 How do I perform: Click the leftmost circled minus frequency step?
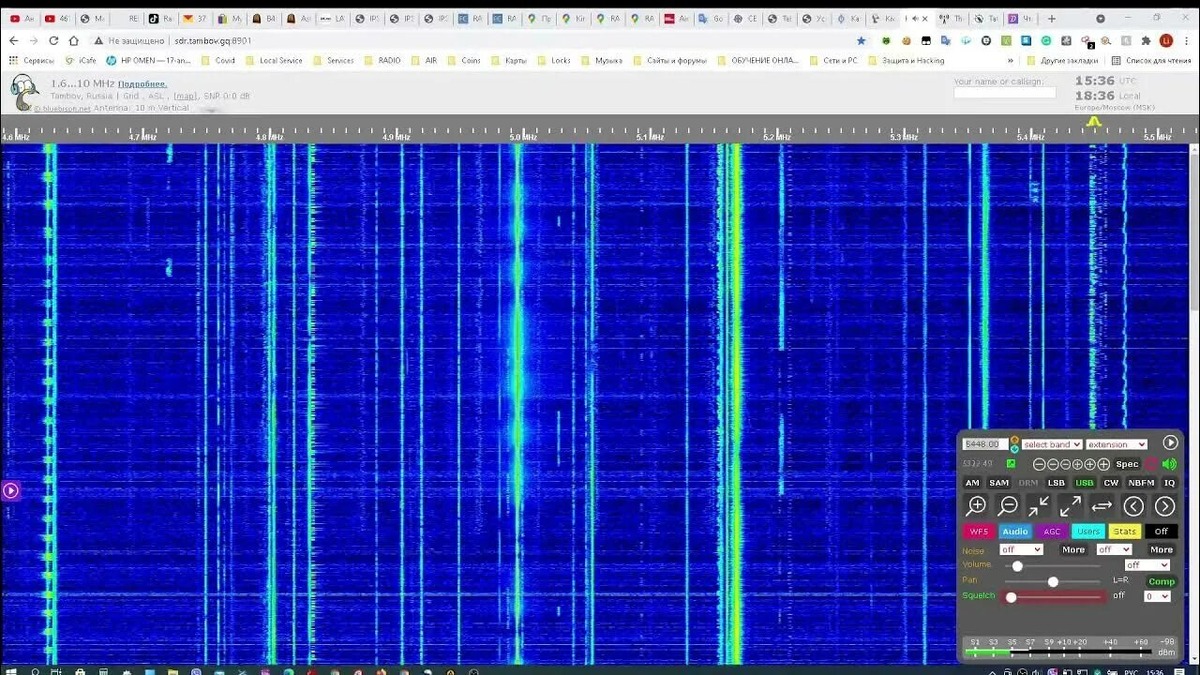tap(1039, 464)
